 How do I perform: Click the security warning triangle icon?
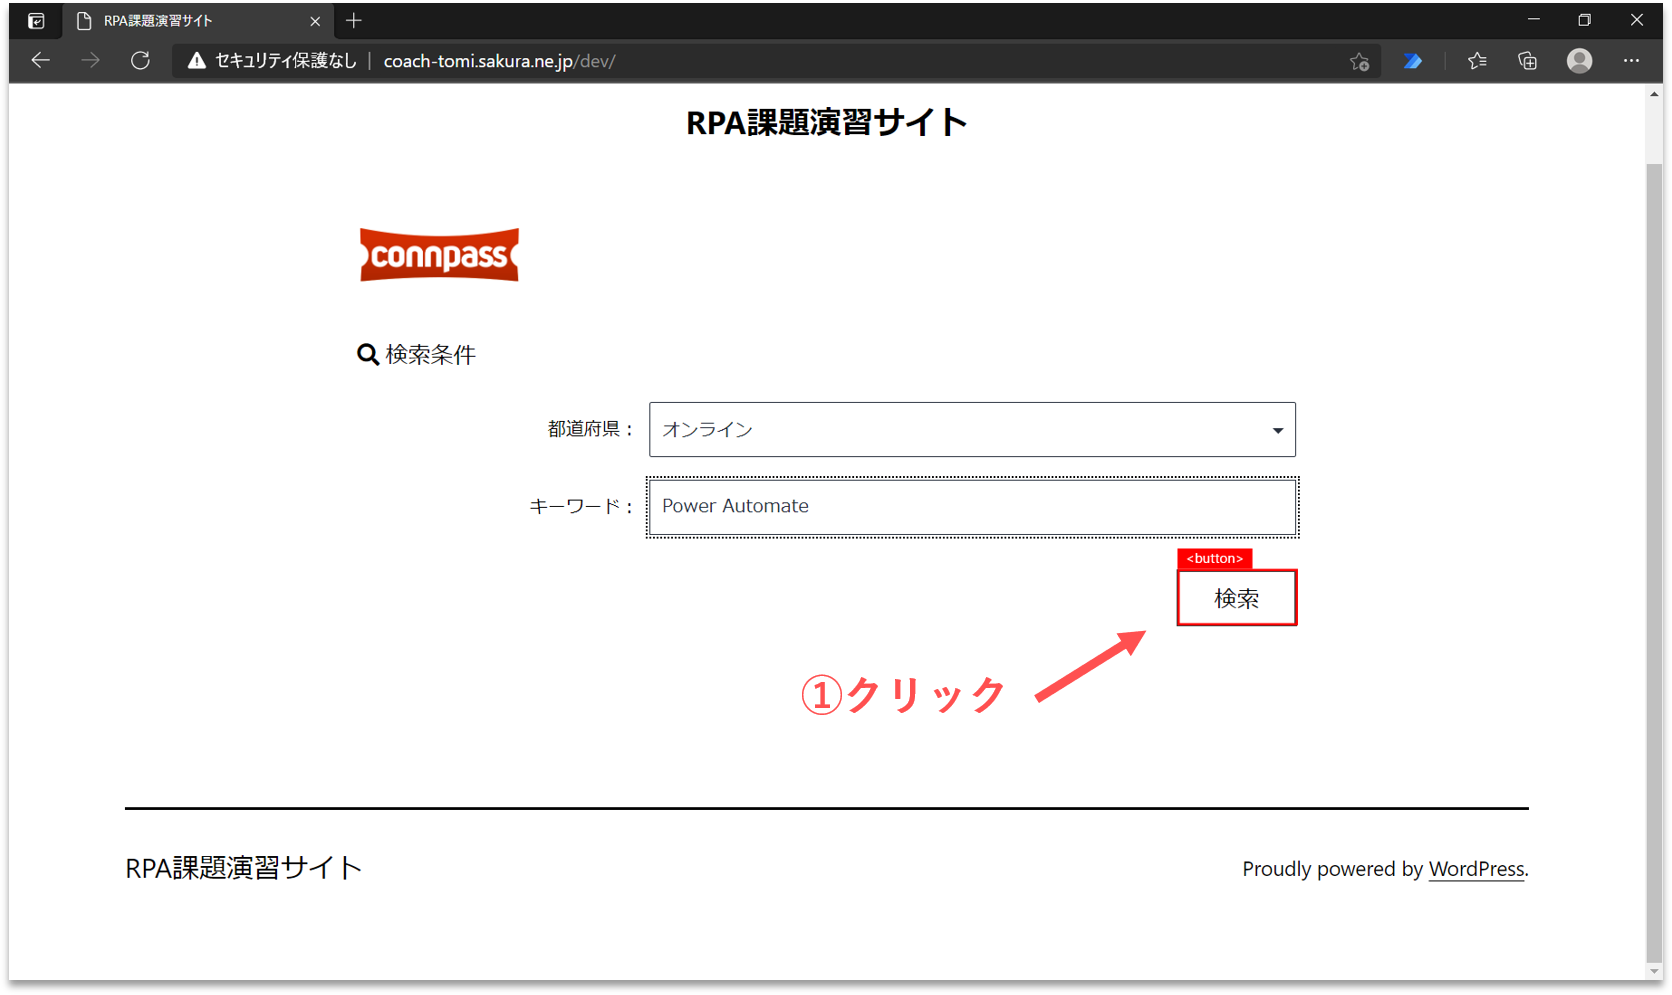click(x=197, y=61)
